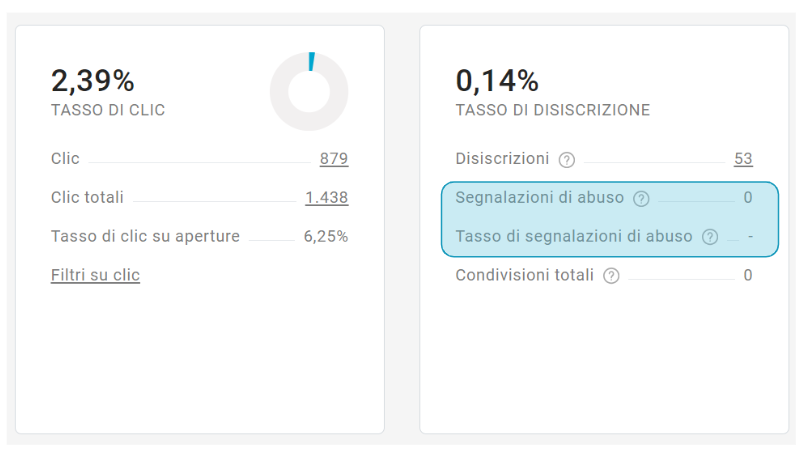Screen dimensions: 802x454
Task: Click the Disiscrizioni label text
Action: pyautogui.click(x=502, y=159)
